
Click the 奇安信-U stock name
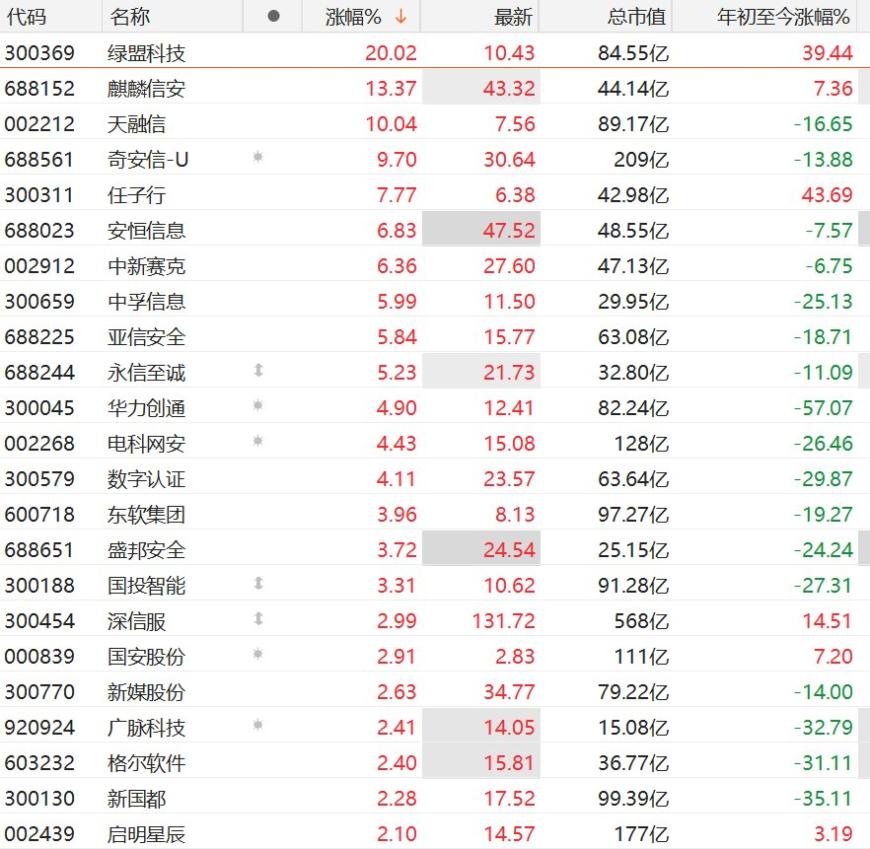coord(148,160)
